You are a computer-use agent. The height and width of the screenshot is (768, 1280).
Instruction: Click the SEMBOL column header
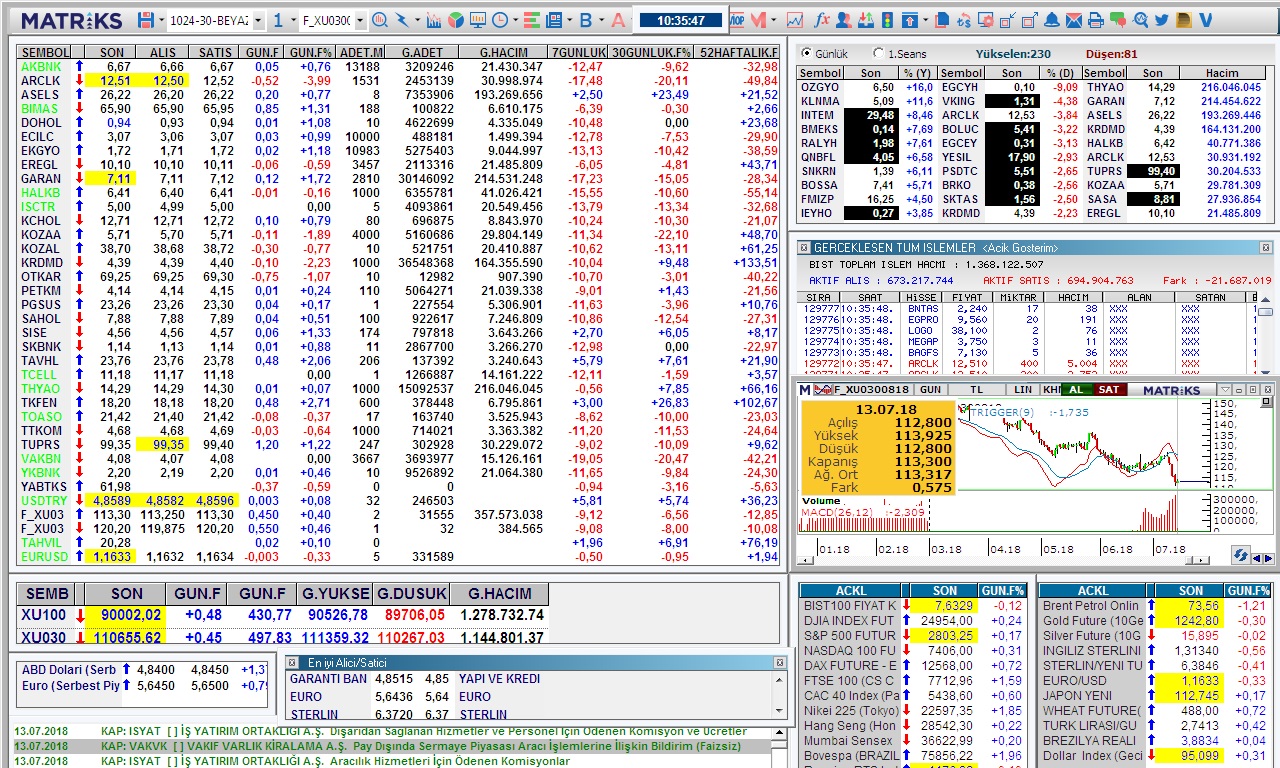(44, 52)
